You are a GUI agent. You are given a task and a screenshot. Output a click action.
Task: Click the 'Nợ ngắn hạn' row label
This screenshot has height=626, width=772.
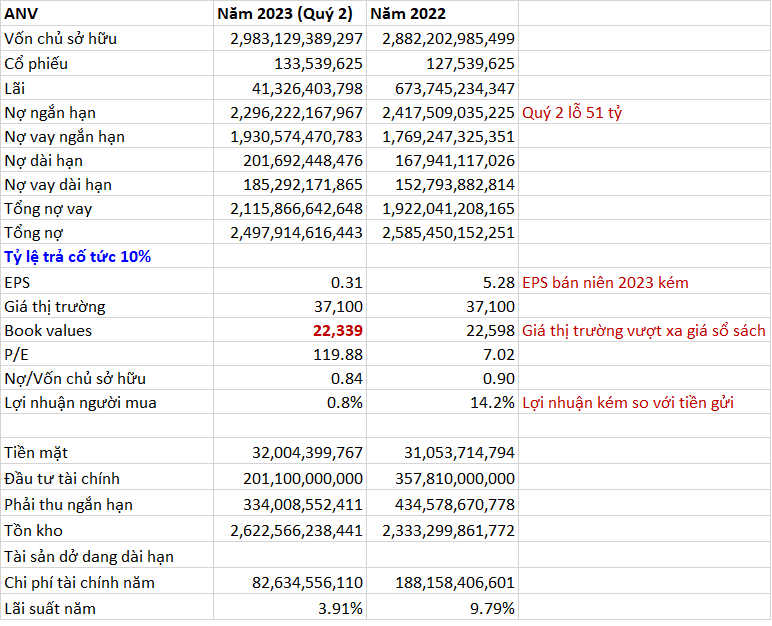tap(50, 113)
